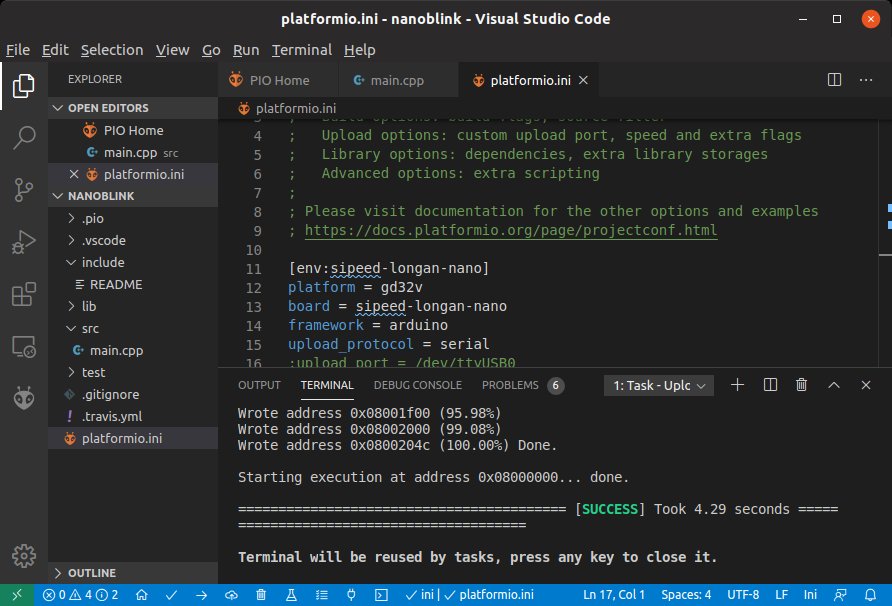The width and height of the screenshot is (892, 606).
Task: Open the Terminal menu in menu bar
Action: pyautogui.click(x=301, y=50)
